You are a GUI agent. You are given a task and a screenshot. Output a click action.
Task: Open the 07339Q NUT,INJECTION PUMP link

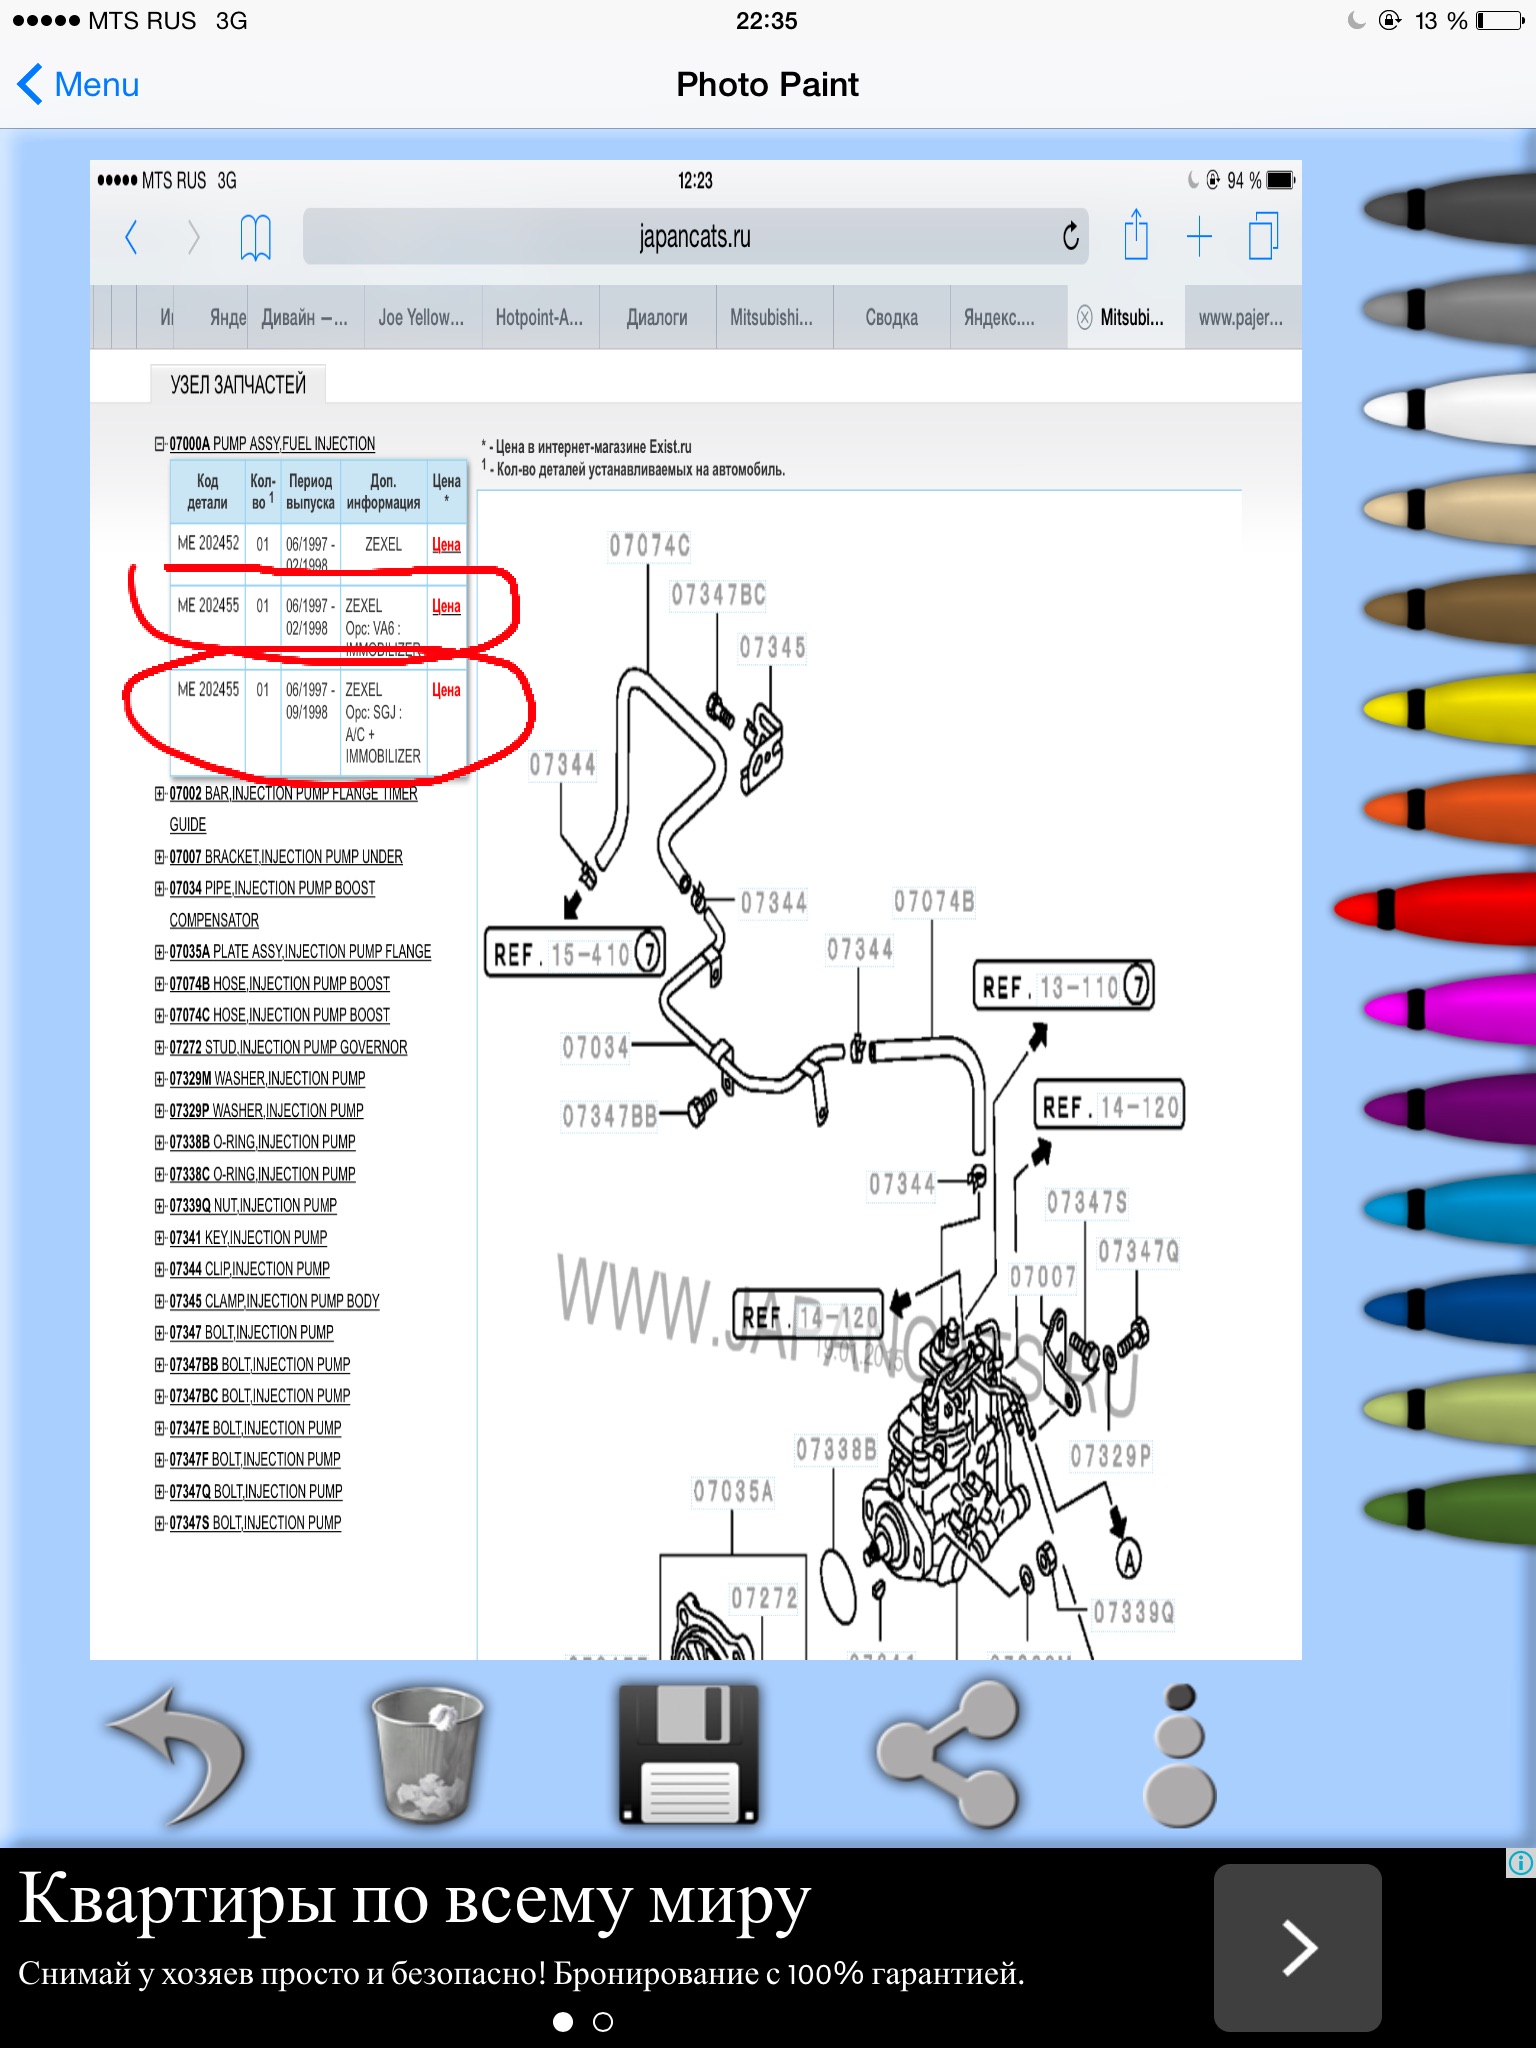click(x=253, y=1205)
